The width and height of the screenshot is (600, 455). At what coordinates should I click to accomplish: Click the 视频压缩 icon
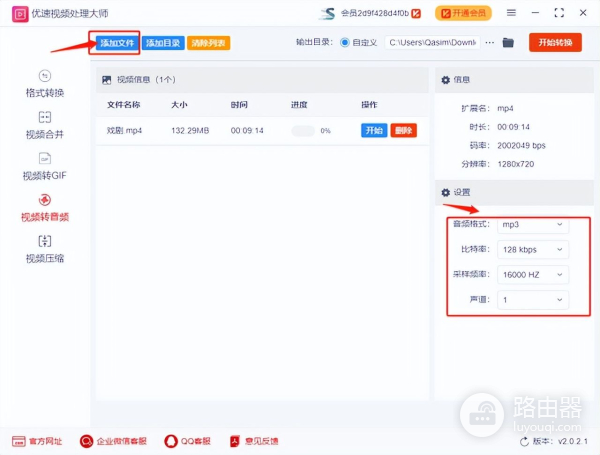[x=45, y=241]
